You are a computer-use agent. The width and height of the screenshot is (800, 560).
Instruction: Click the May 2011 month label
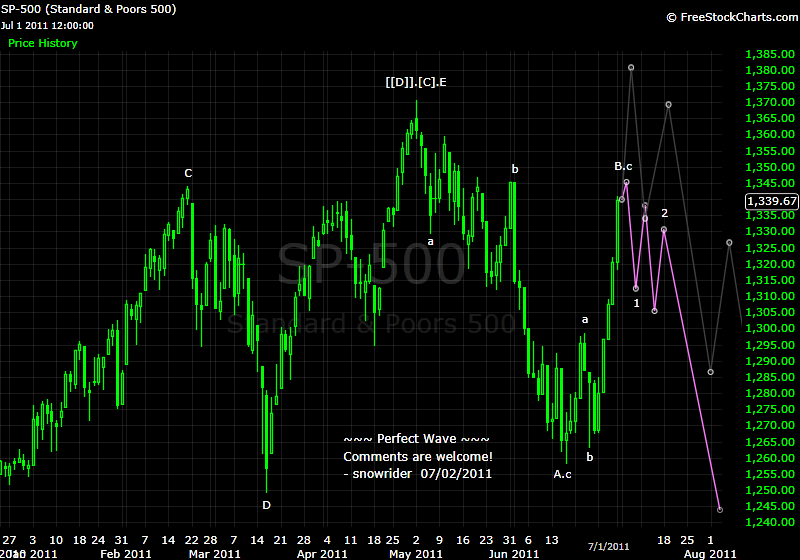(416, 554)
